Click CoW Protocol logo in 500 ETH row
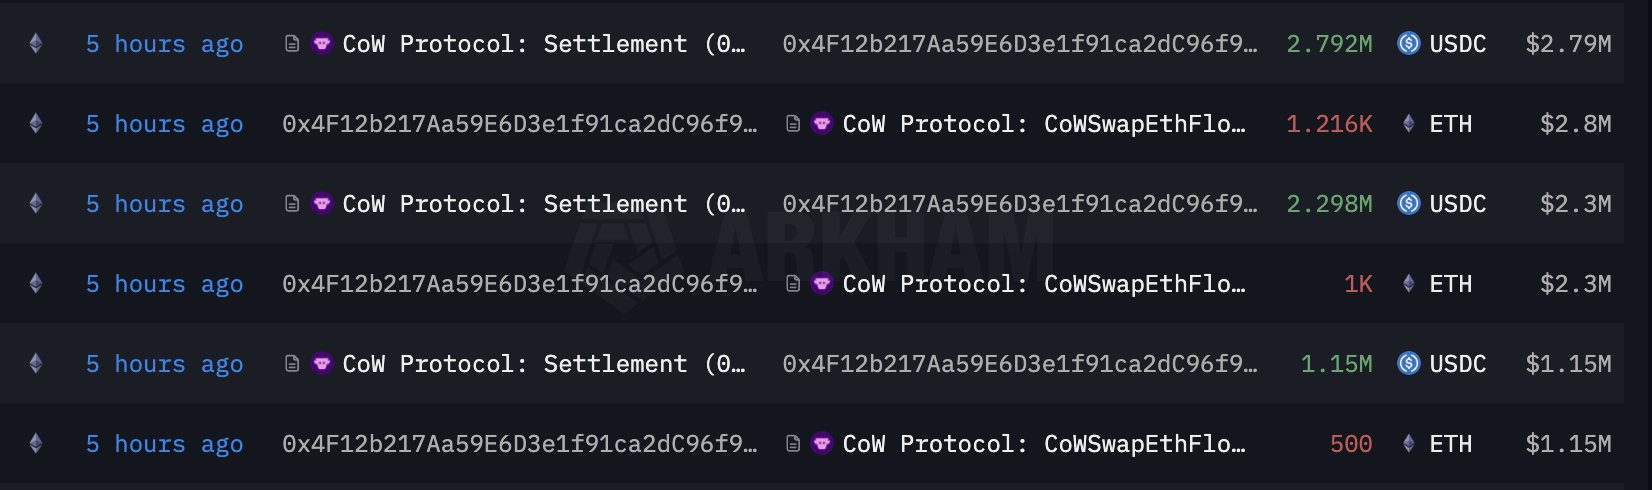The height and width of the screenshot is (490, 1652). click(821, 443)
